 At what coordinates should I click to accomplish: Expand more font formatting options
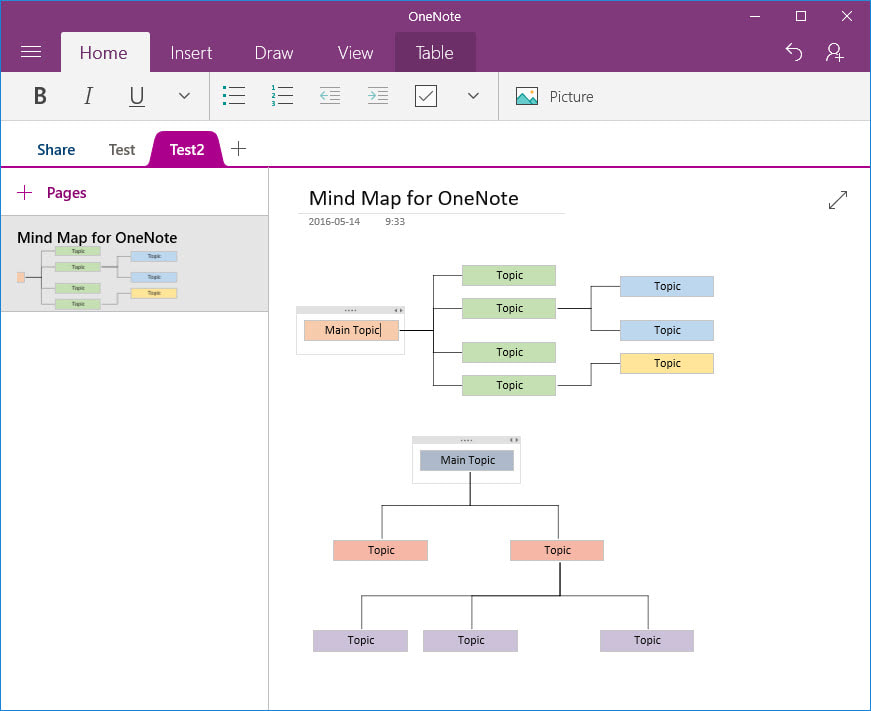point(184,96)
